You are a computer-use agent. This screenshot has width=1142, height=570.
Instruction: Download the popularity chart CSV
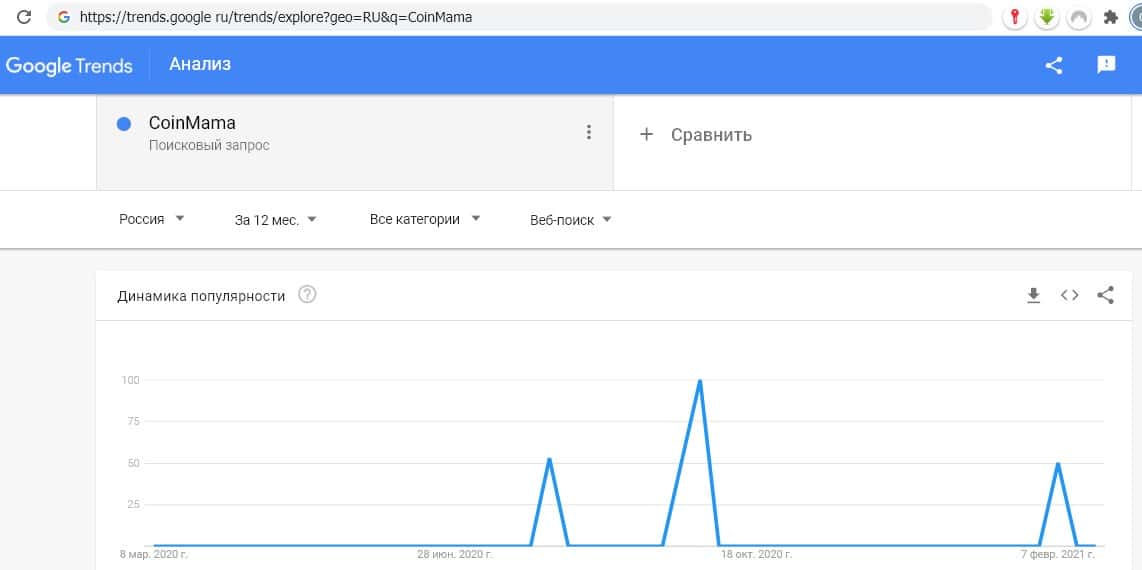click(x=1034, y=295)
